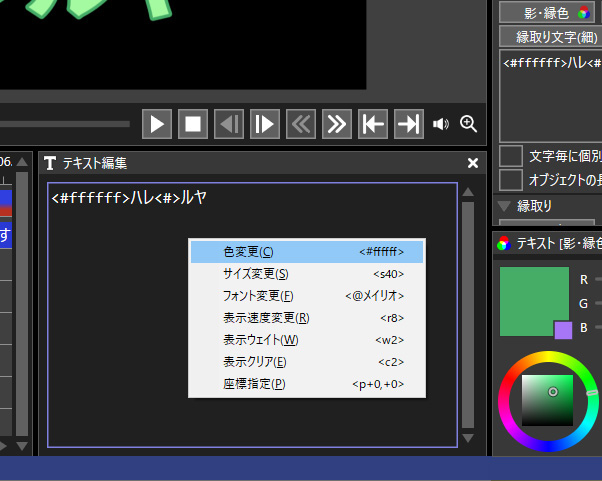Click the seek bar above the timeline
602x481 pixels.
64,124
